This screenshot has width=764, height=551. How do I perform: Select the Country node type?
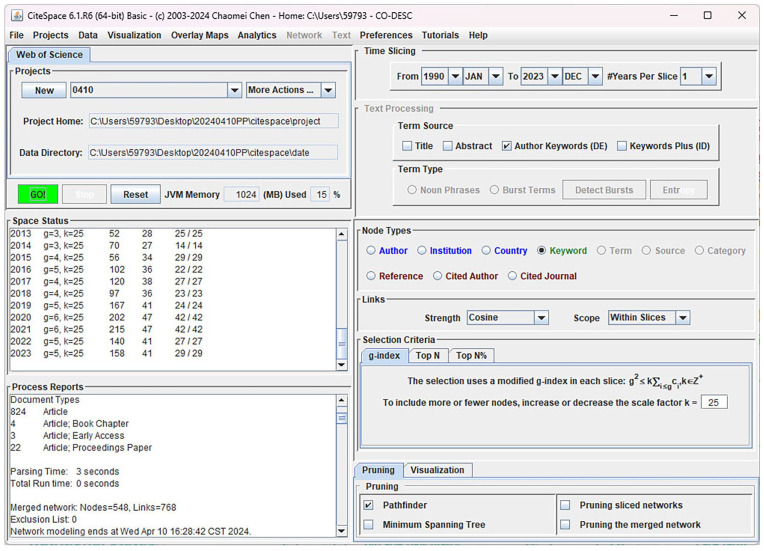pyautogui.click(x=486, y=250)
